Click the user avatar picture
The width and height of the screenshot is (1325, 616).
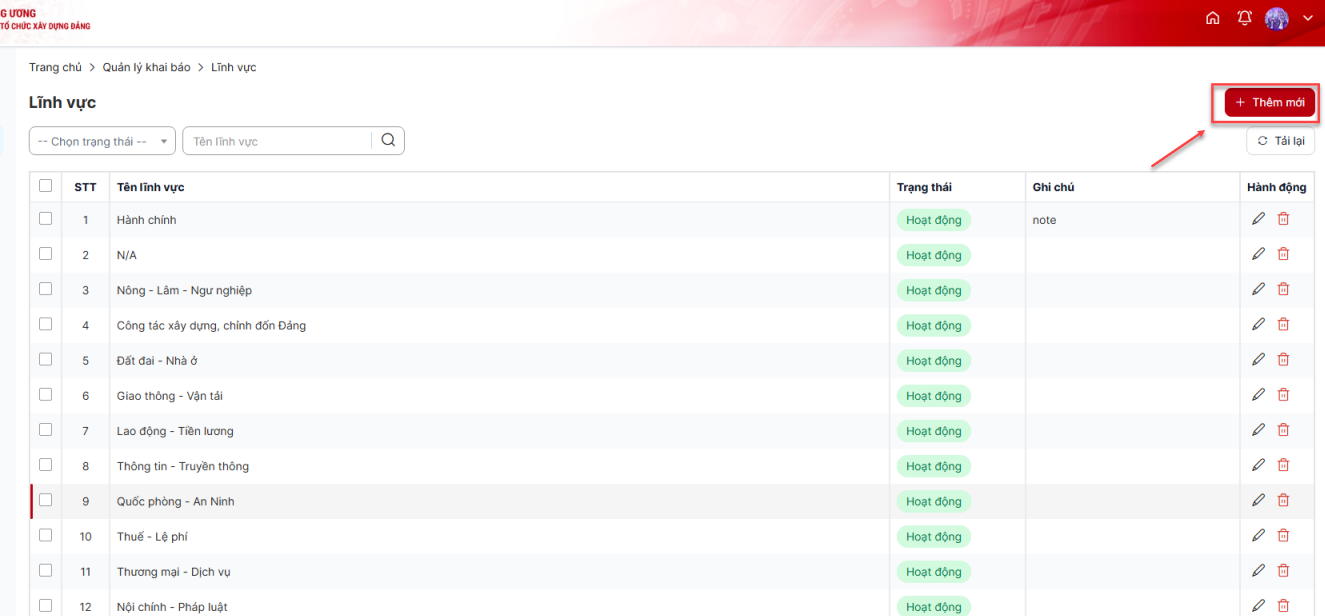1276,18
